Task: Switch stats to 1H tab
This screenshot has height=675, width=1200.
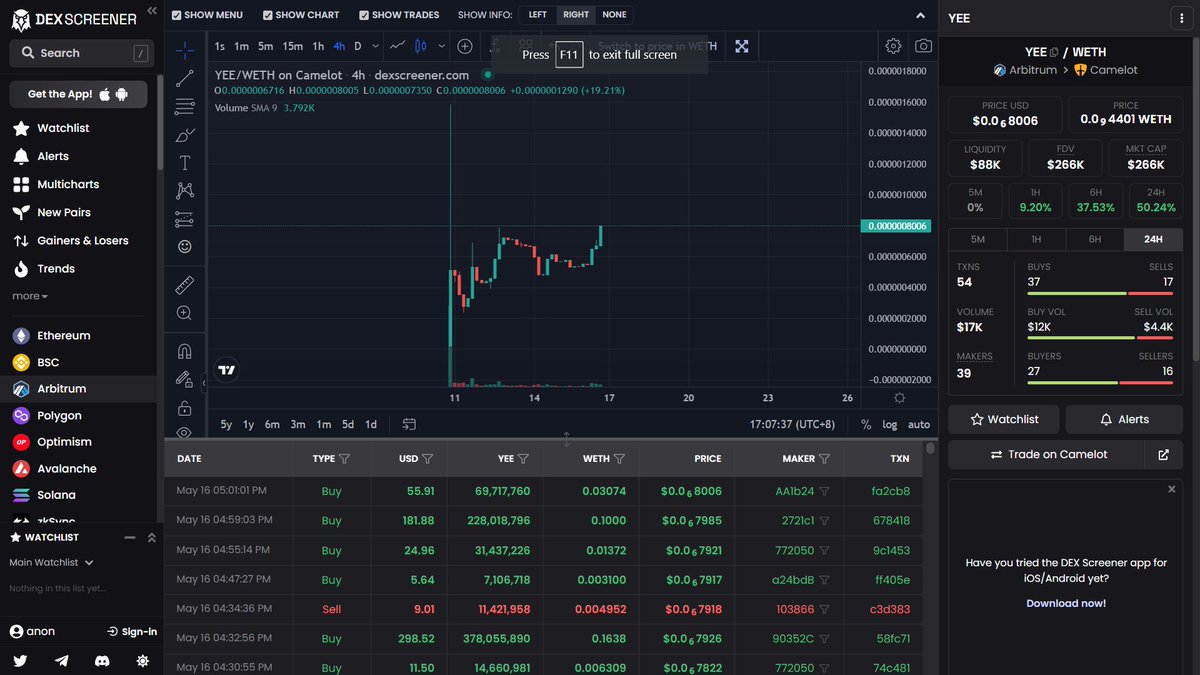Action: pos(1036,239)
